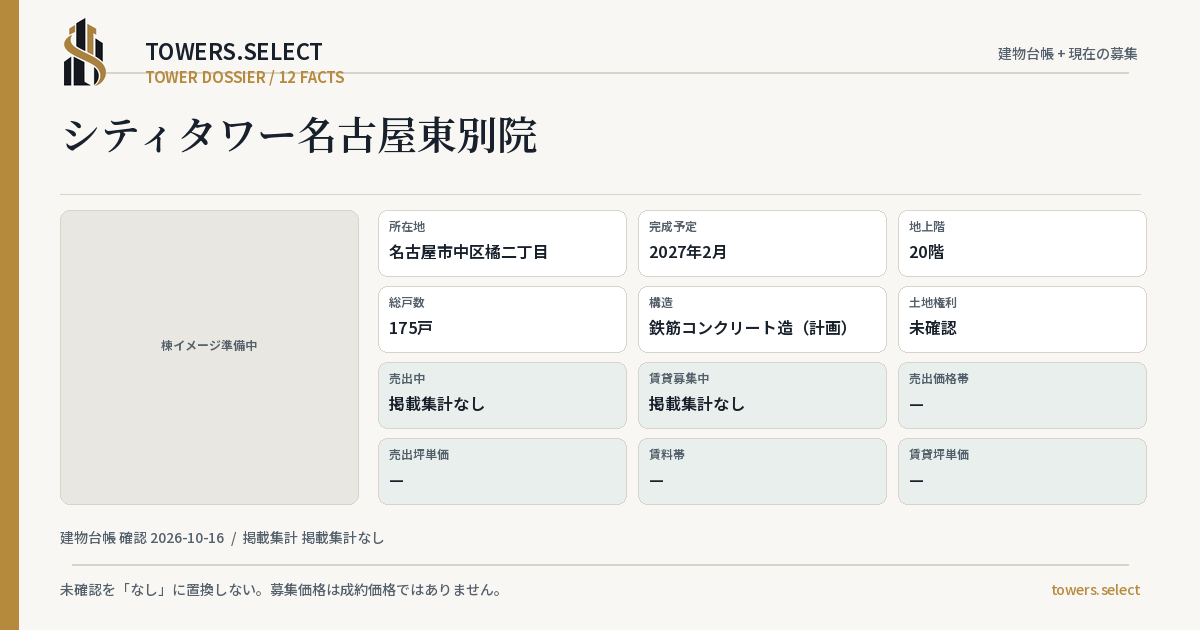Click the TOWERS.SELECT tower logo icon
This screenshot has width=1200, height=630.
coord(85,52)
